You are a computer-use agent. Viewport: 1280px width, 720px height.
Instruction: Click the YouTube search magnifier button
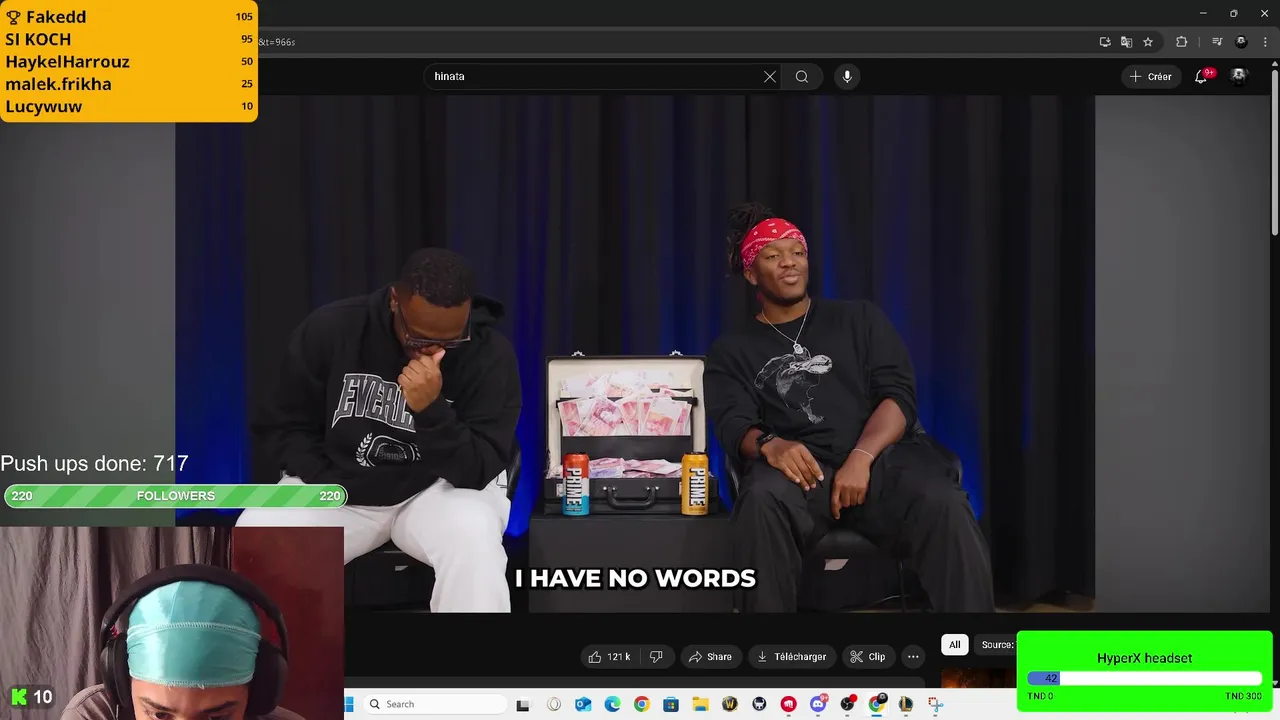[801, 76]
